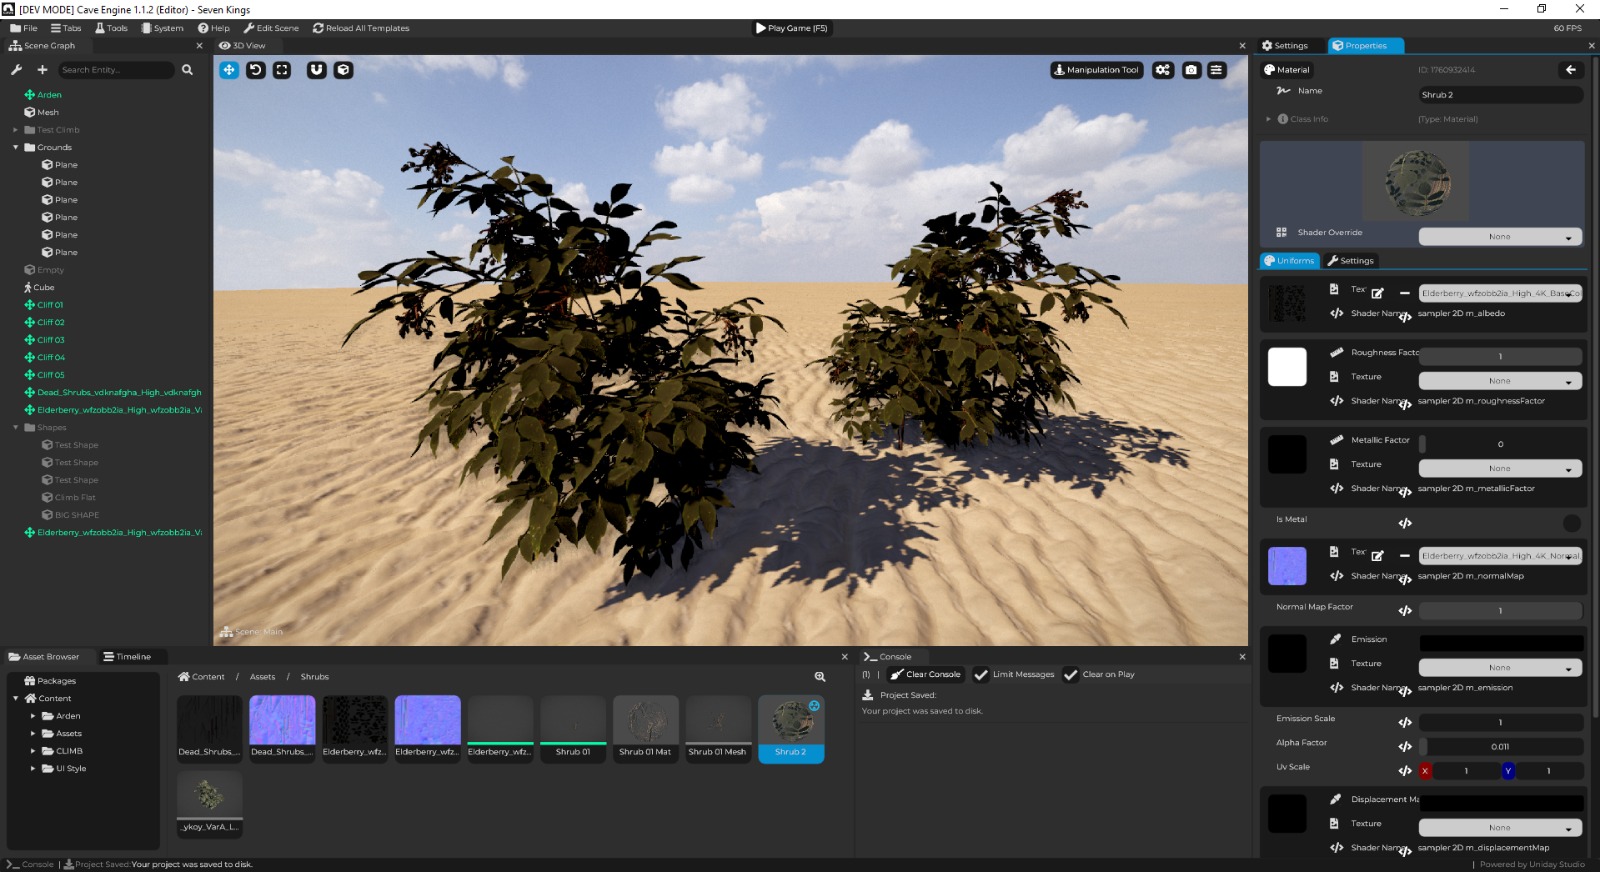Open the Tools menu
The image size is (1600, 872).
111,28
